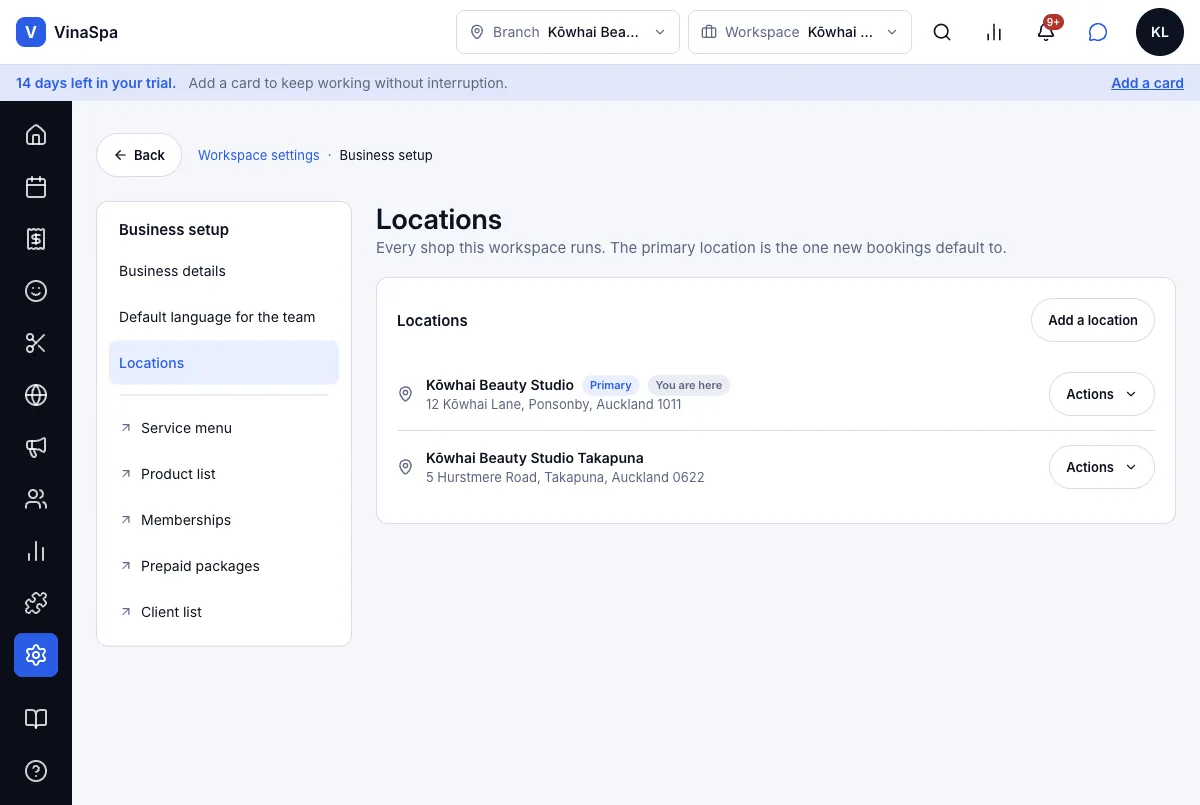Click the You are here badge

[689, 385]
